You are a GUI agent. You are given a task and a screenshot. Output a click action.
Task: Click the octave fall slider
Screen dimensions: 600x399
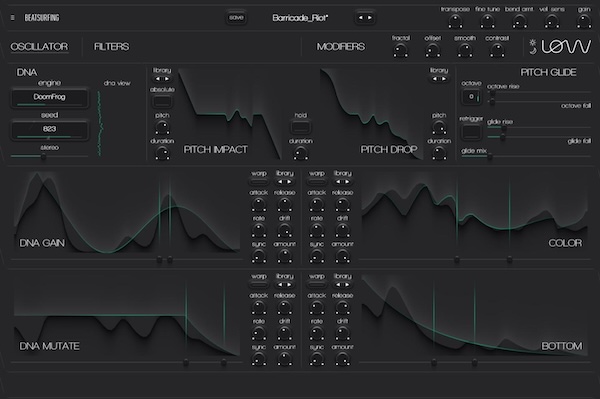tap(539, 101)
